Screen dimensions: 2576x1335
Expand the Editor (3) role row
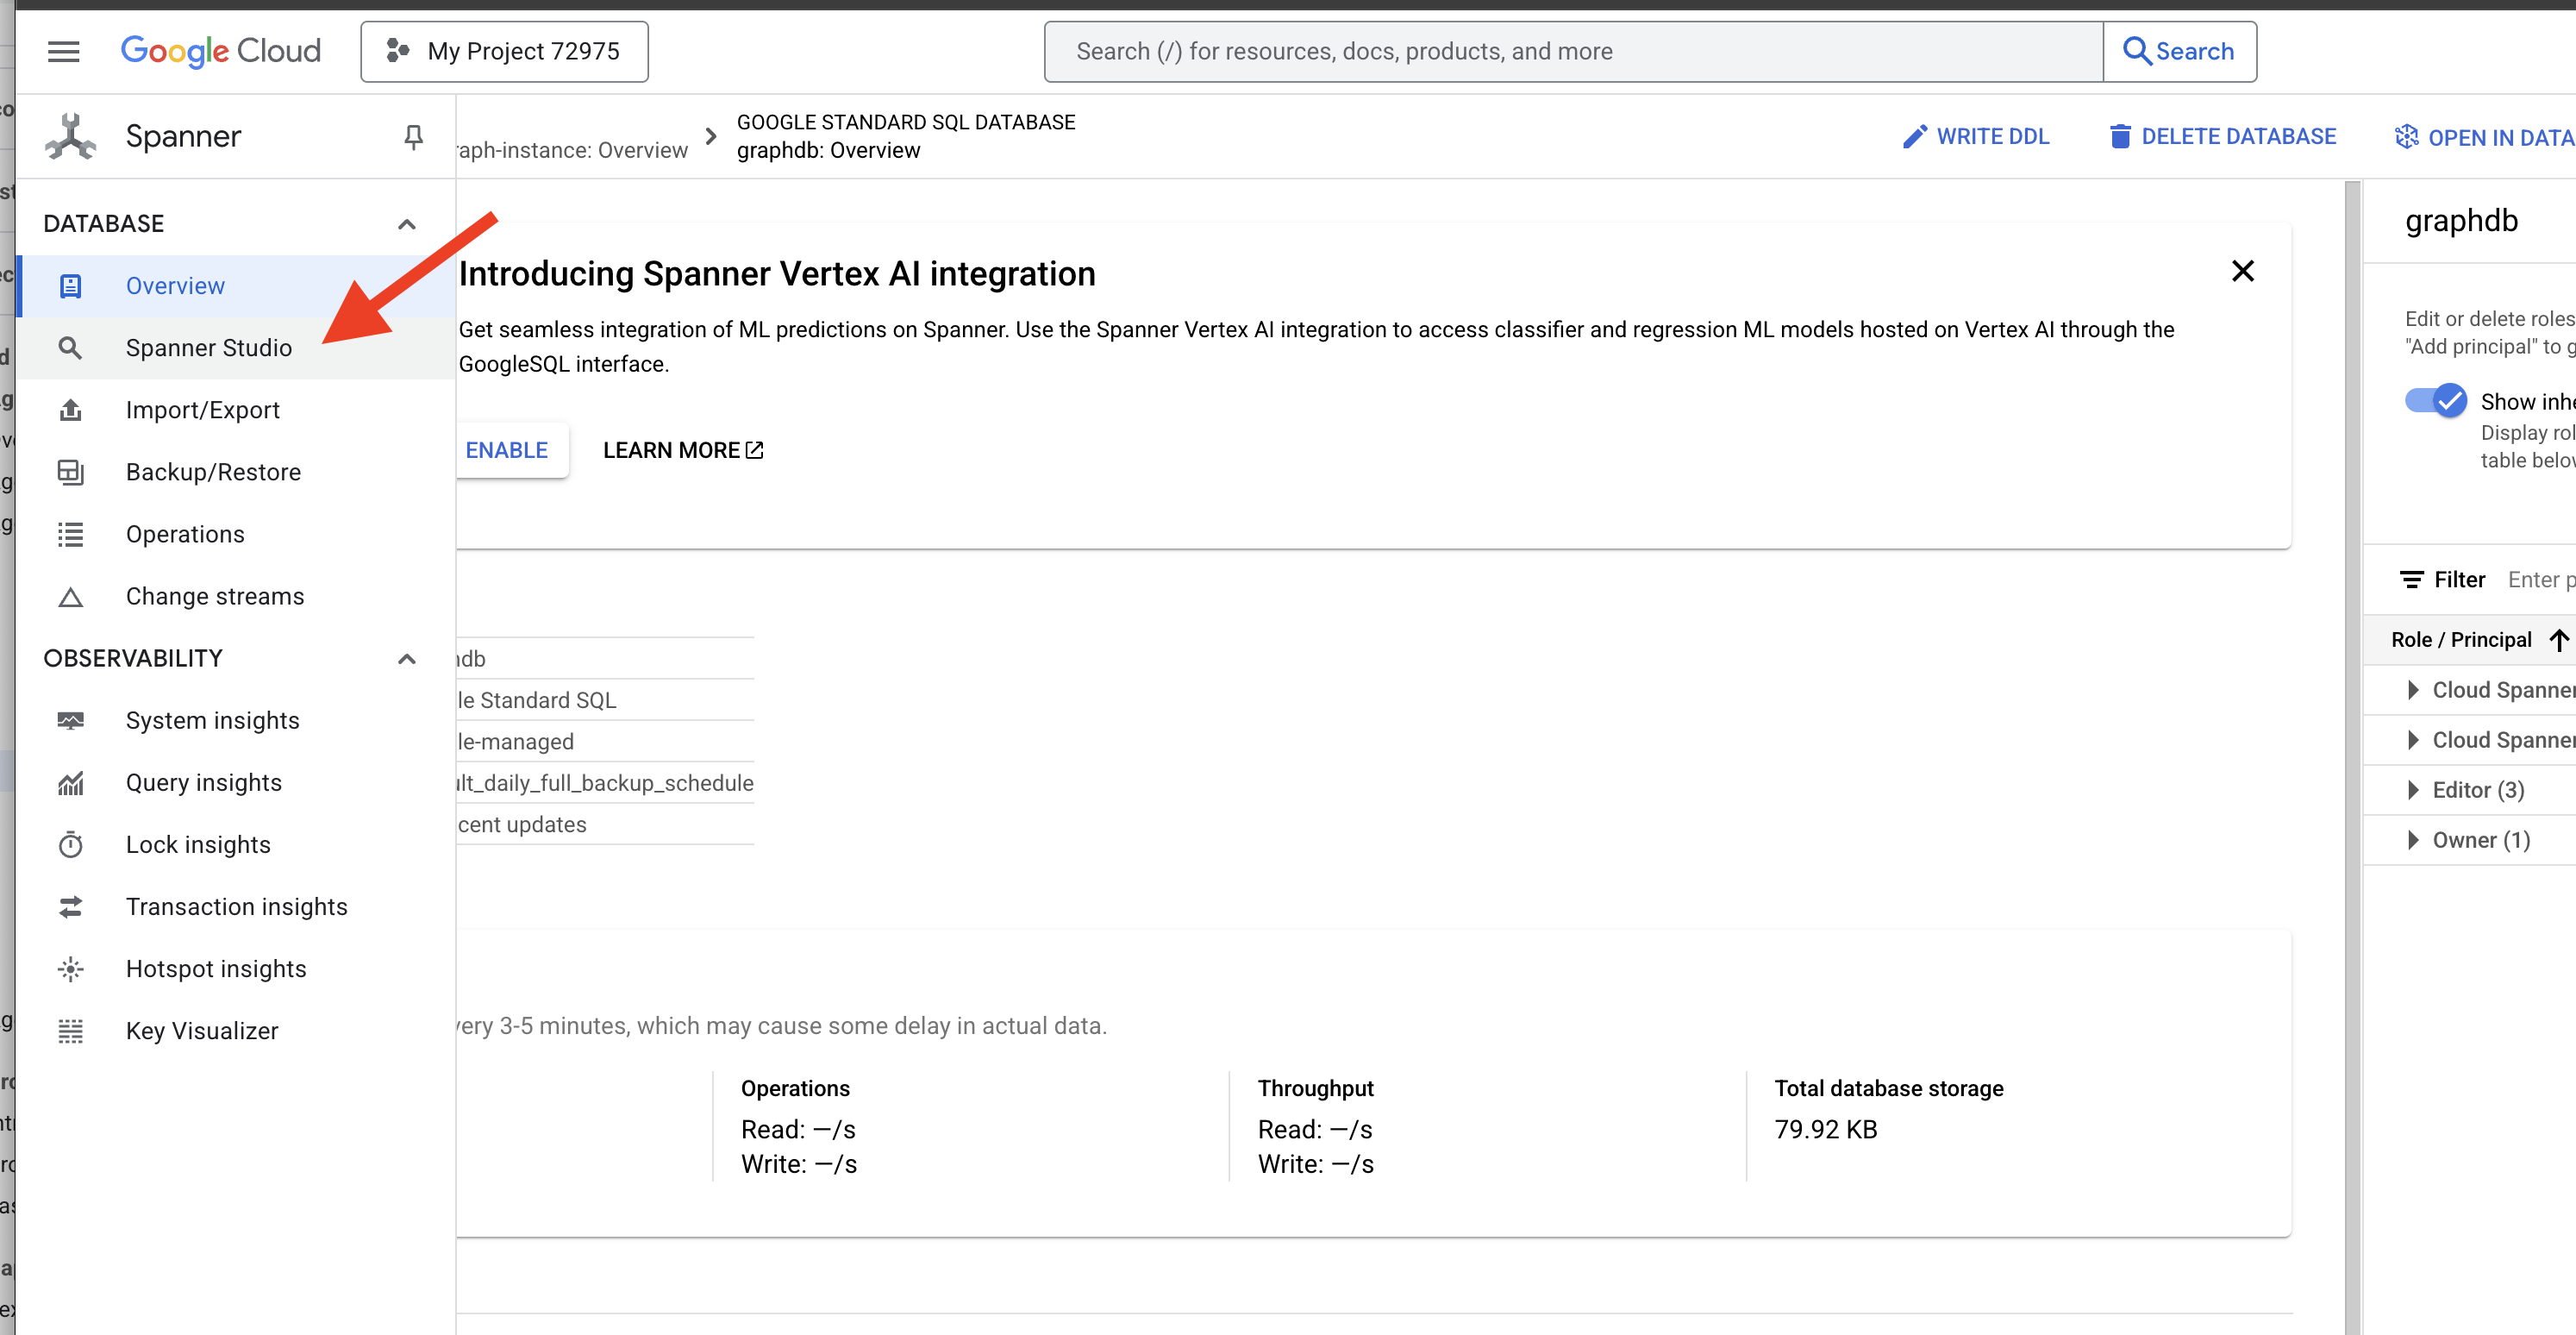click(2412, 790)
